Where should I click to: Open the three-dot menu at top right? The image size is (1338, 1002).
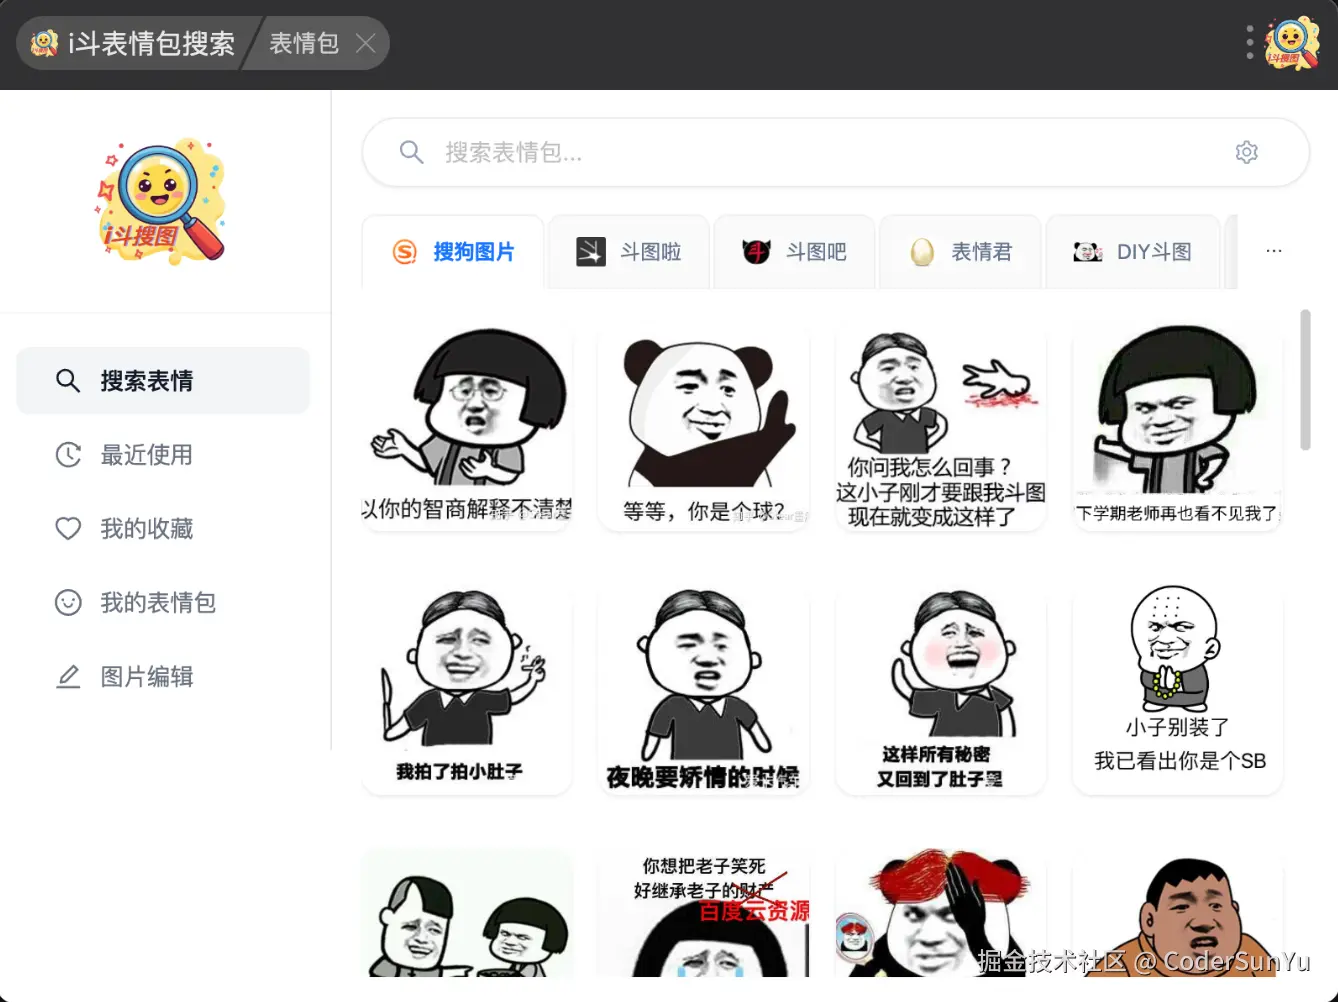pos(1249,43)
